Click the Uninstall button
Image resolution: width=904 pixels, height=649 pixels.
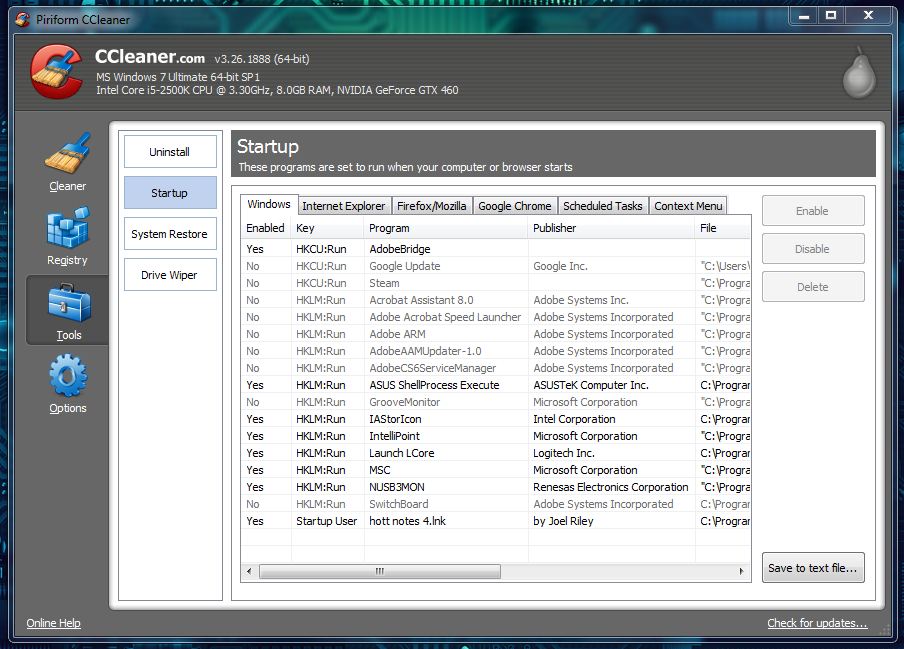click(x=170, y=152)
